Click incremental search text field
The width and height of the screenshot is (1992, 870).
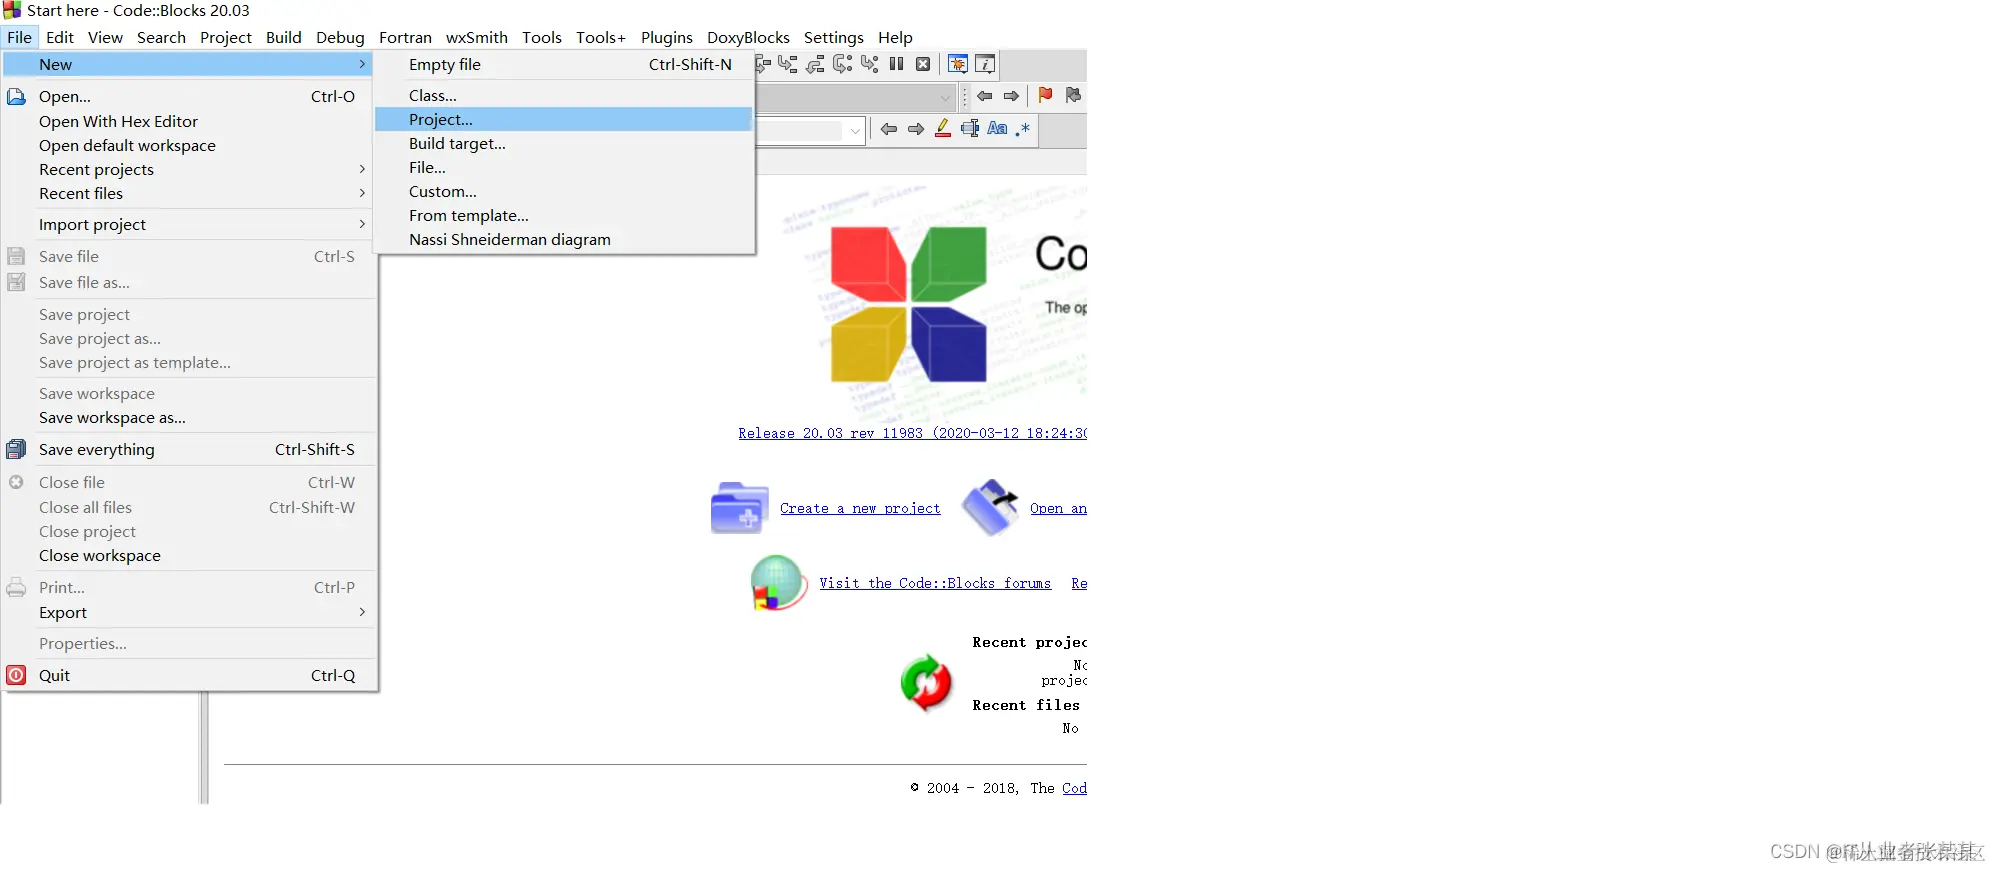pos(800,130)
